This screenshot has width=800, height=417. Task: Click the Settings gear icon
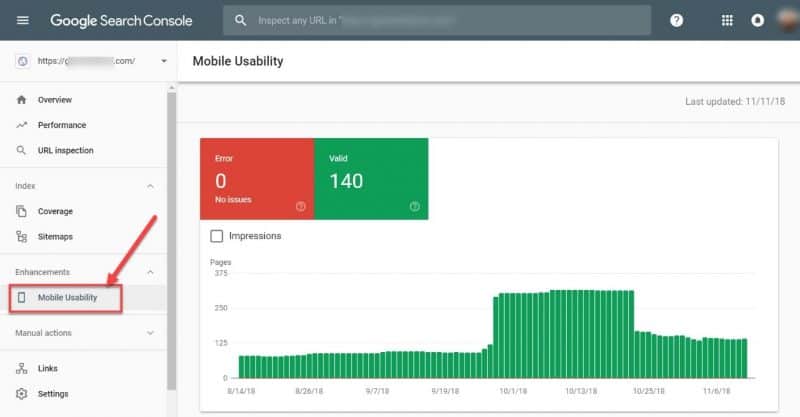pos(21,394)
